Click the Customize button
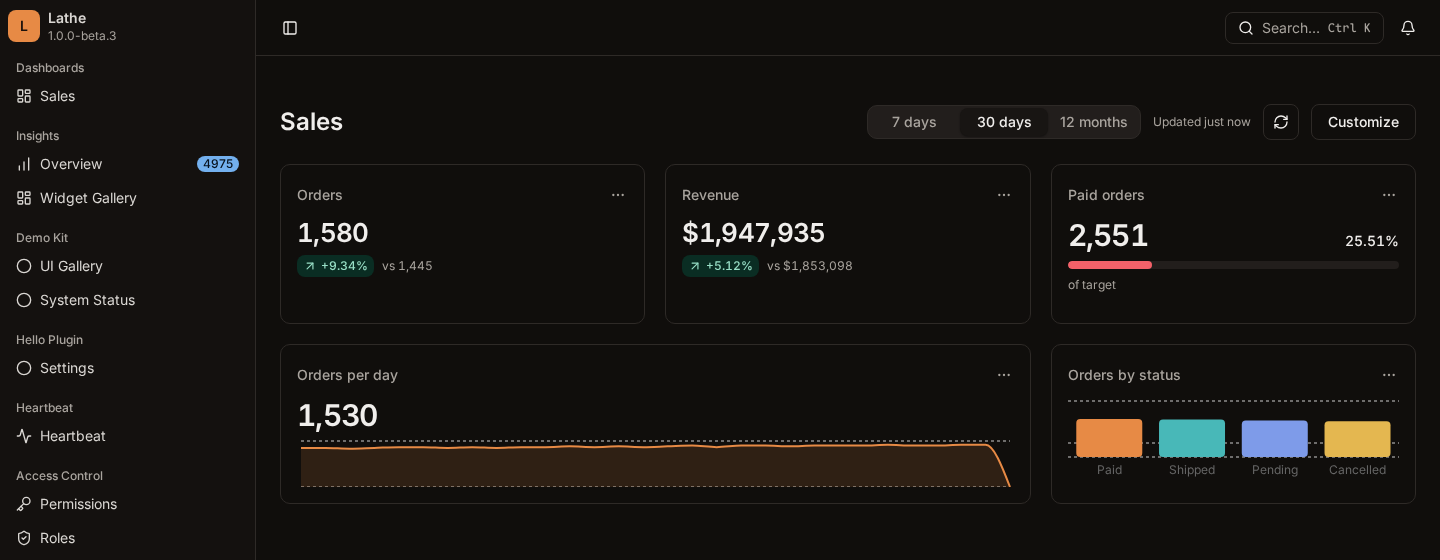Viewport: 1440px width, 560px height. point(1363,122)
